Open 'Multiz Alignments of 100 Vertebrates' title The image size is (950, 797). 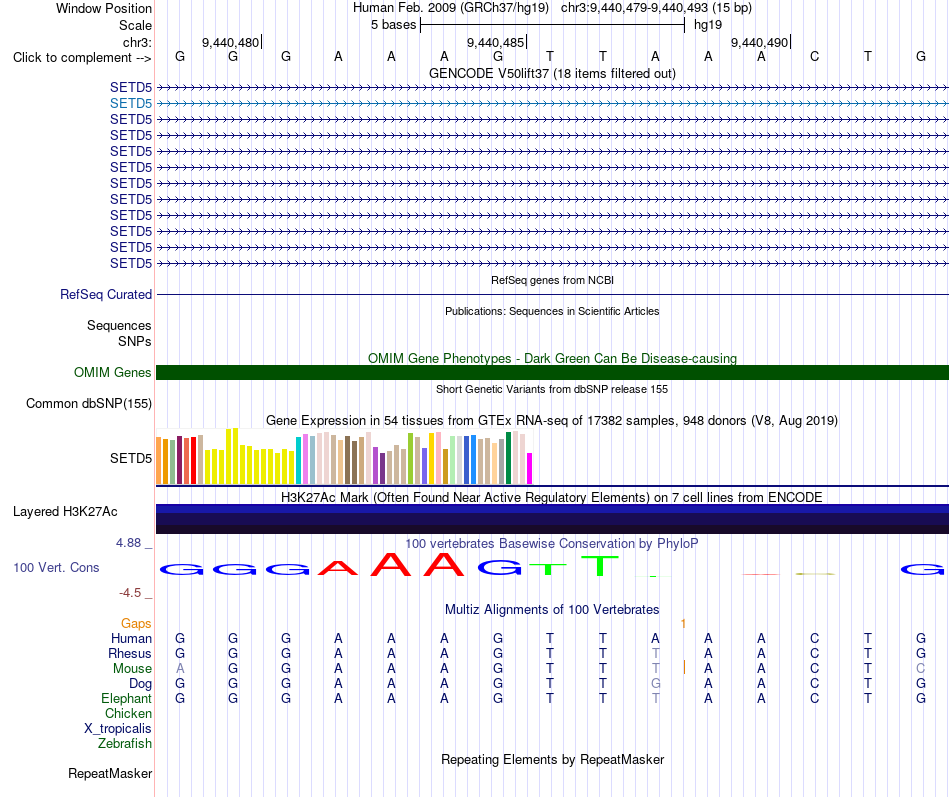(x=552, y=610)
